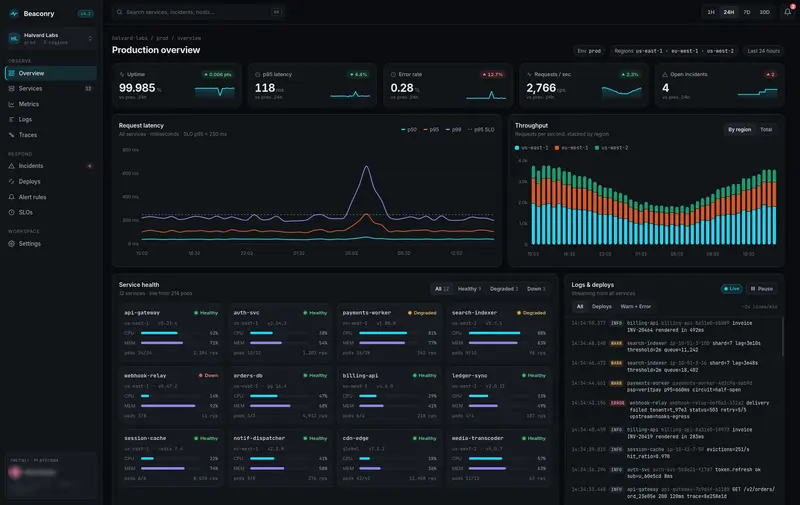This screenshot has width=800, height=505.
Task: Switch throughput view to Total
Action: pos(766,130)
